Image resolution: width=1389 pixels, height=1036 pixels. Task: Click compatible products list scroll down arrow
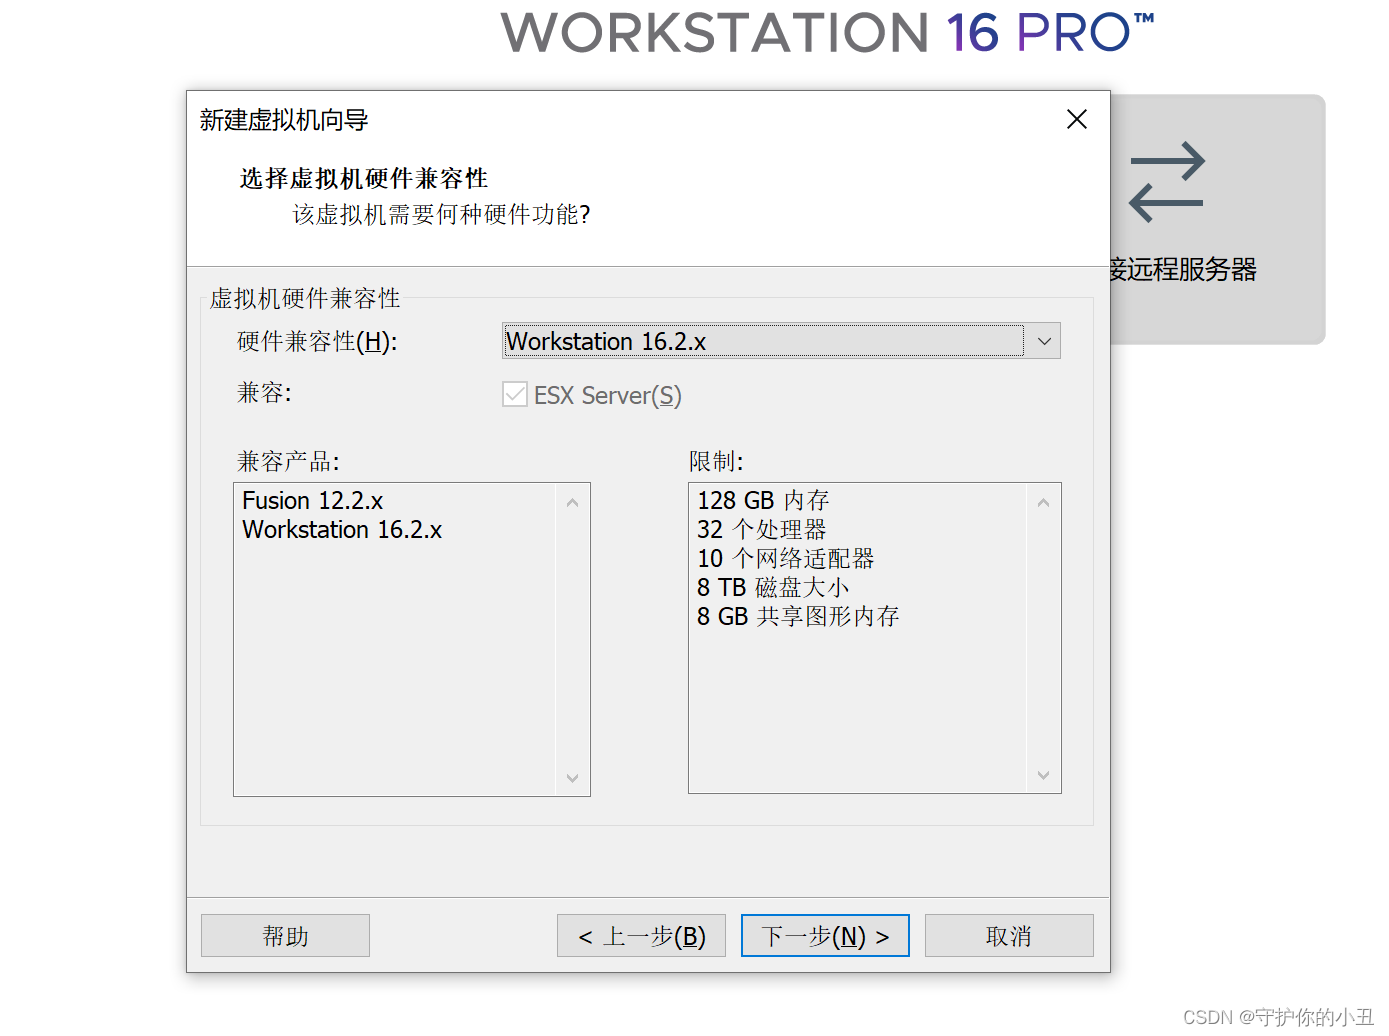click(572, 778)
